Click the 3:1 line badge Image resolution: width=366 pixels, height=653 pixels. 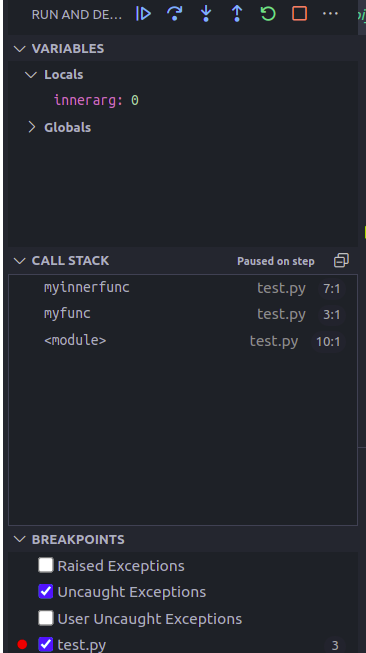[x=332, y=315]
